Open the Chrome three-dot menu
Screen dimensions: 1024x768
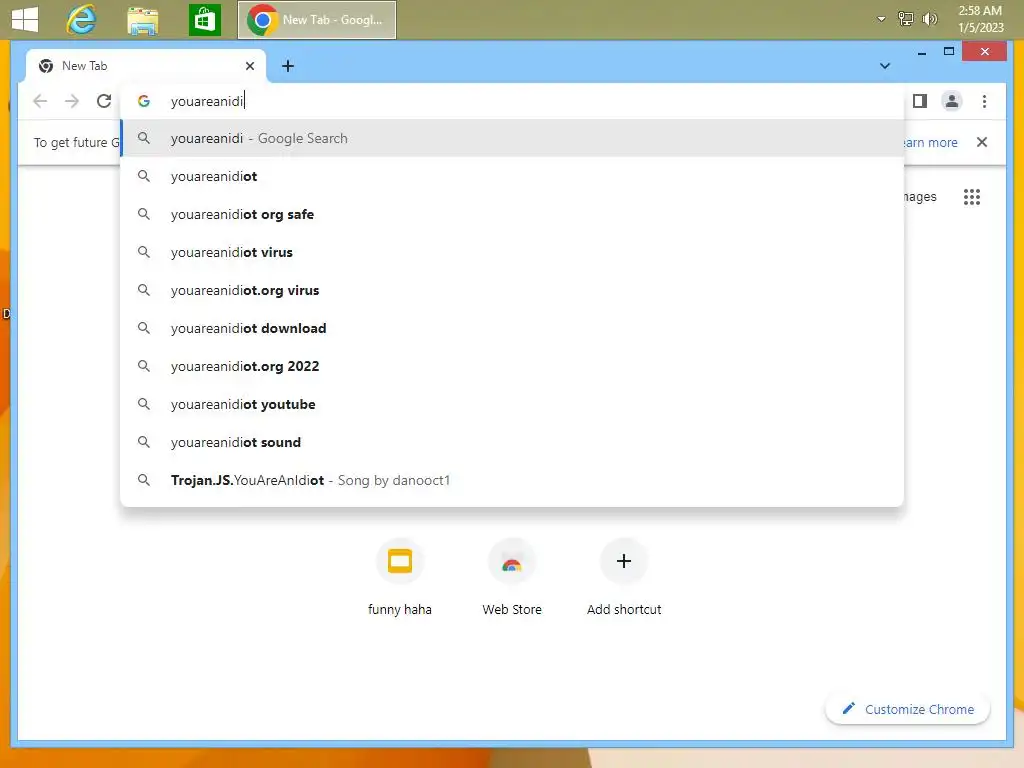pos(984,101)
